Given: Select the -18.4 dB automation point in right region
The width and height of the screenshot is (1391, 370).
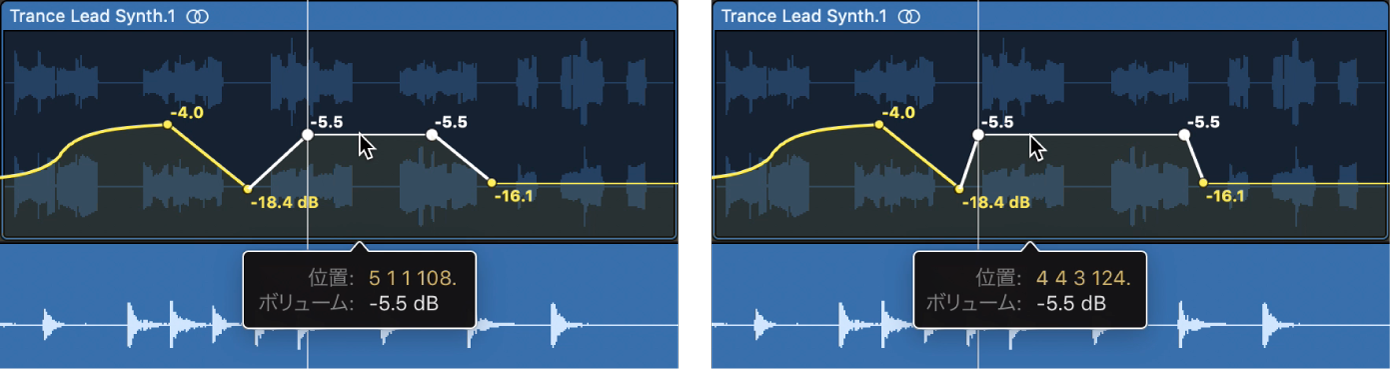Looking at the screenshot, I should (x=959, y=188).
